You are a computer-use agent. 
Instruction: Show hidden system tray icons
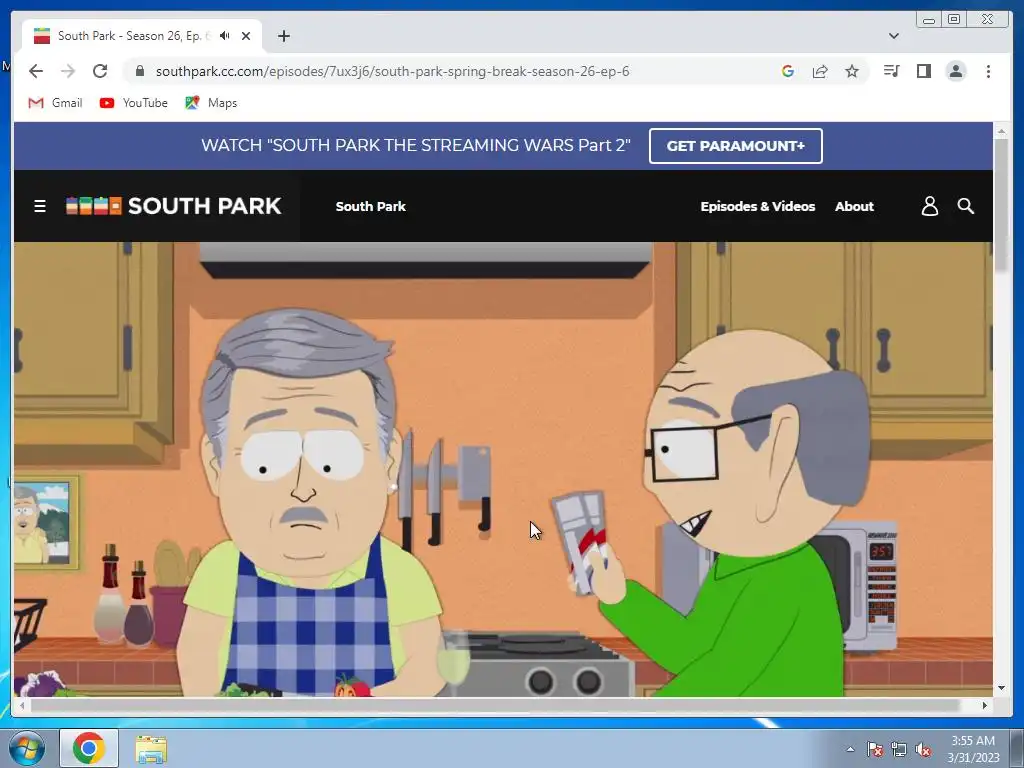pos(850,749)
